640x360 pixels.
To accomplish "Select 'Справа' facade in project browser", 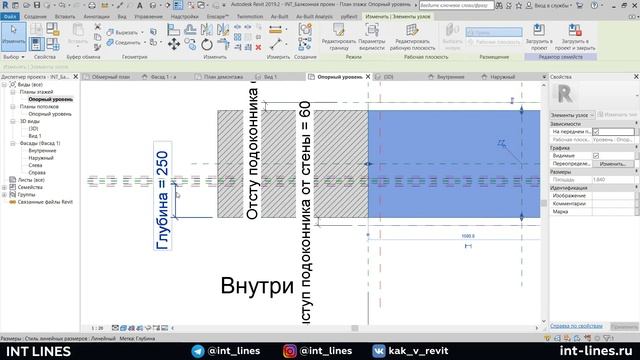I will tap(37, 173).
